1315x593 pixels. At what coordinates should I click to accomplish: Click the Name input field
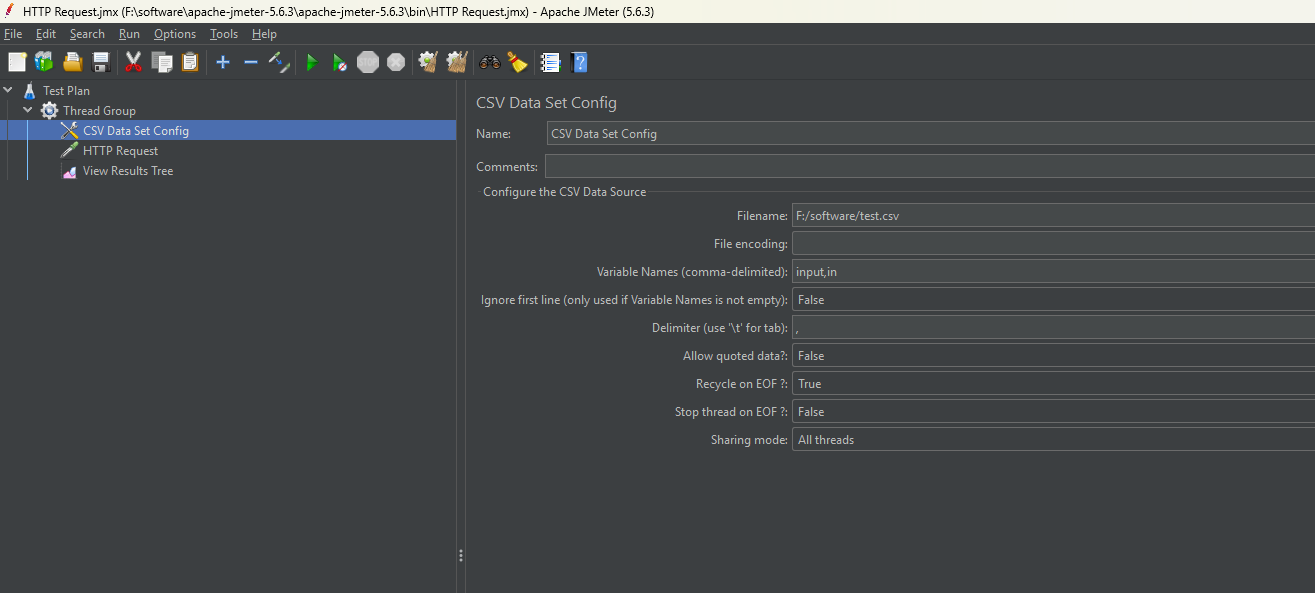click(930, 134)
